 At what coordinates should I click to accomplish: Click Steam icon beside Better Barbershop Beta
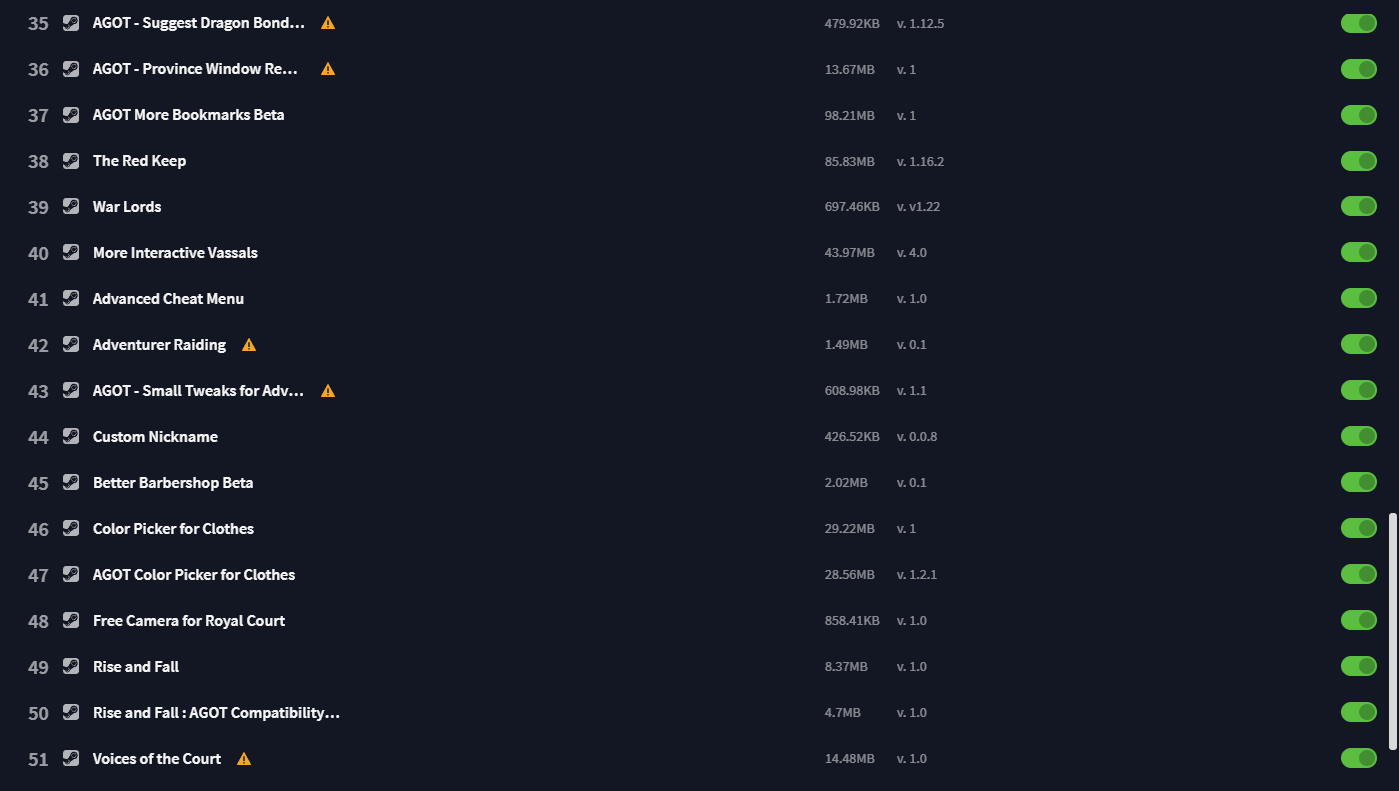pos(71,482)
